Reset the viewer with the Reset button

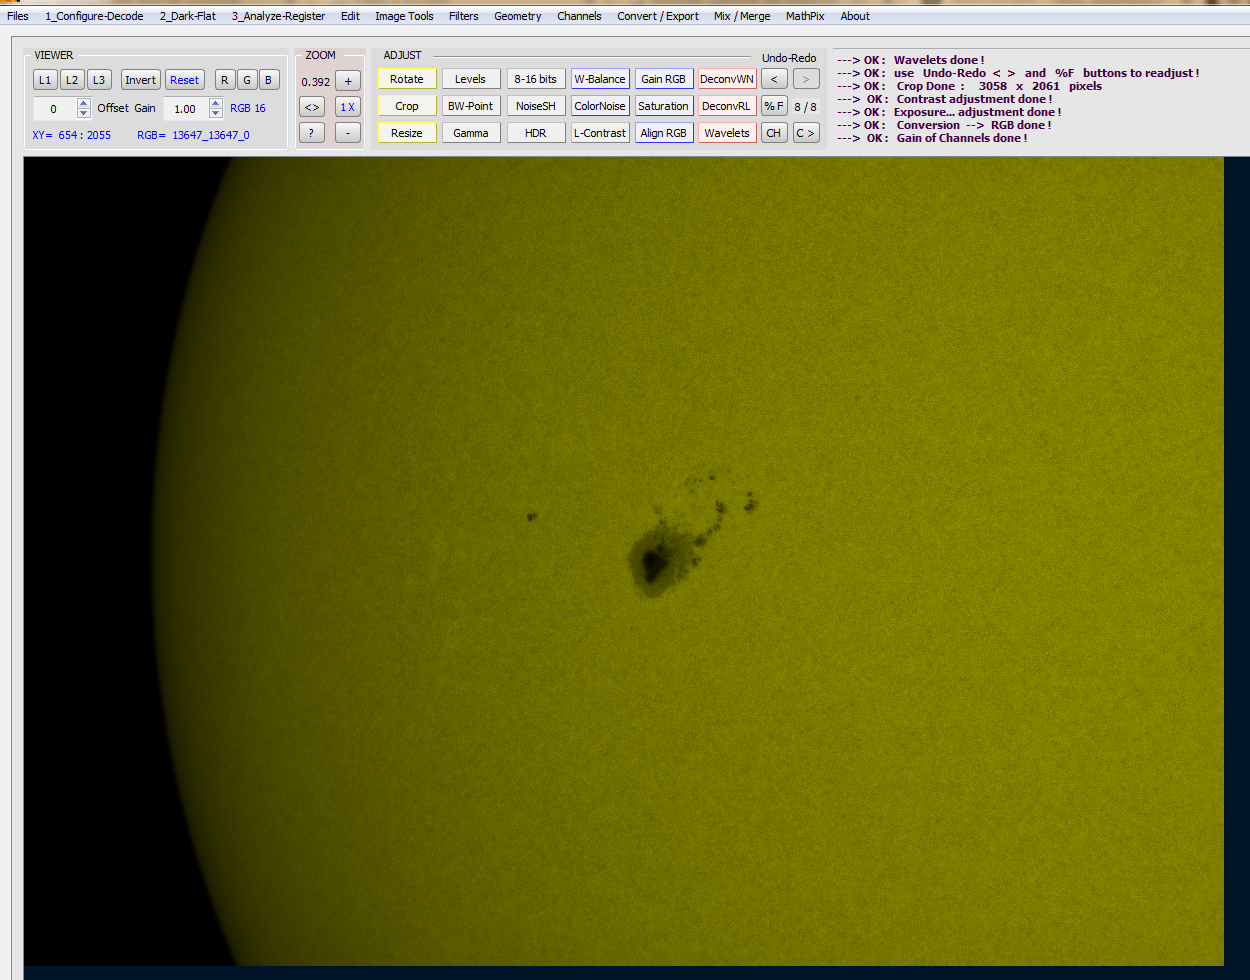tap(184, 79)
